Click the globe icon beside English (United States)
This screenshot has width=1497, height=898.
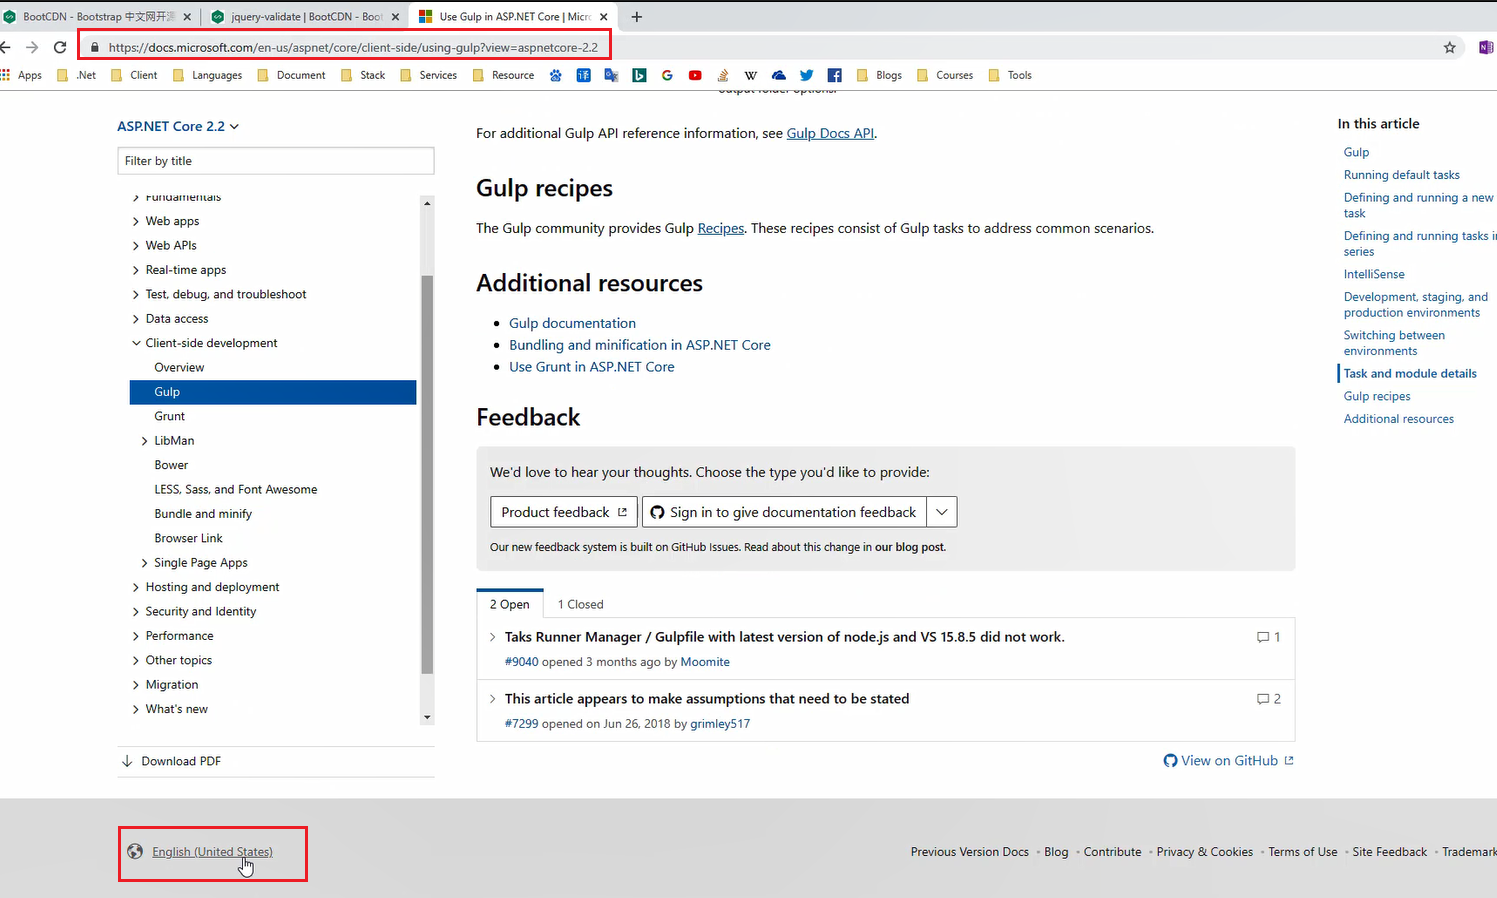click(x=135, y=852)
